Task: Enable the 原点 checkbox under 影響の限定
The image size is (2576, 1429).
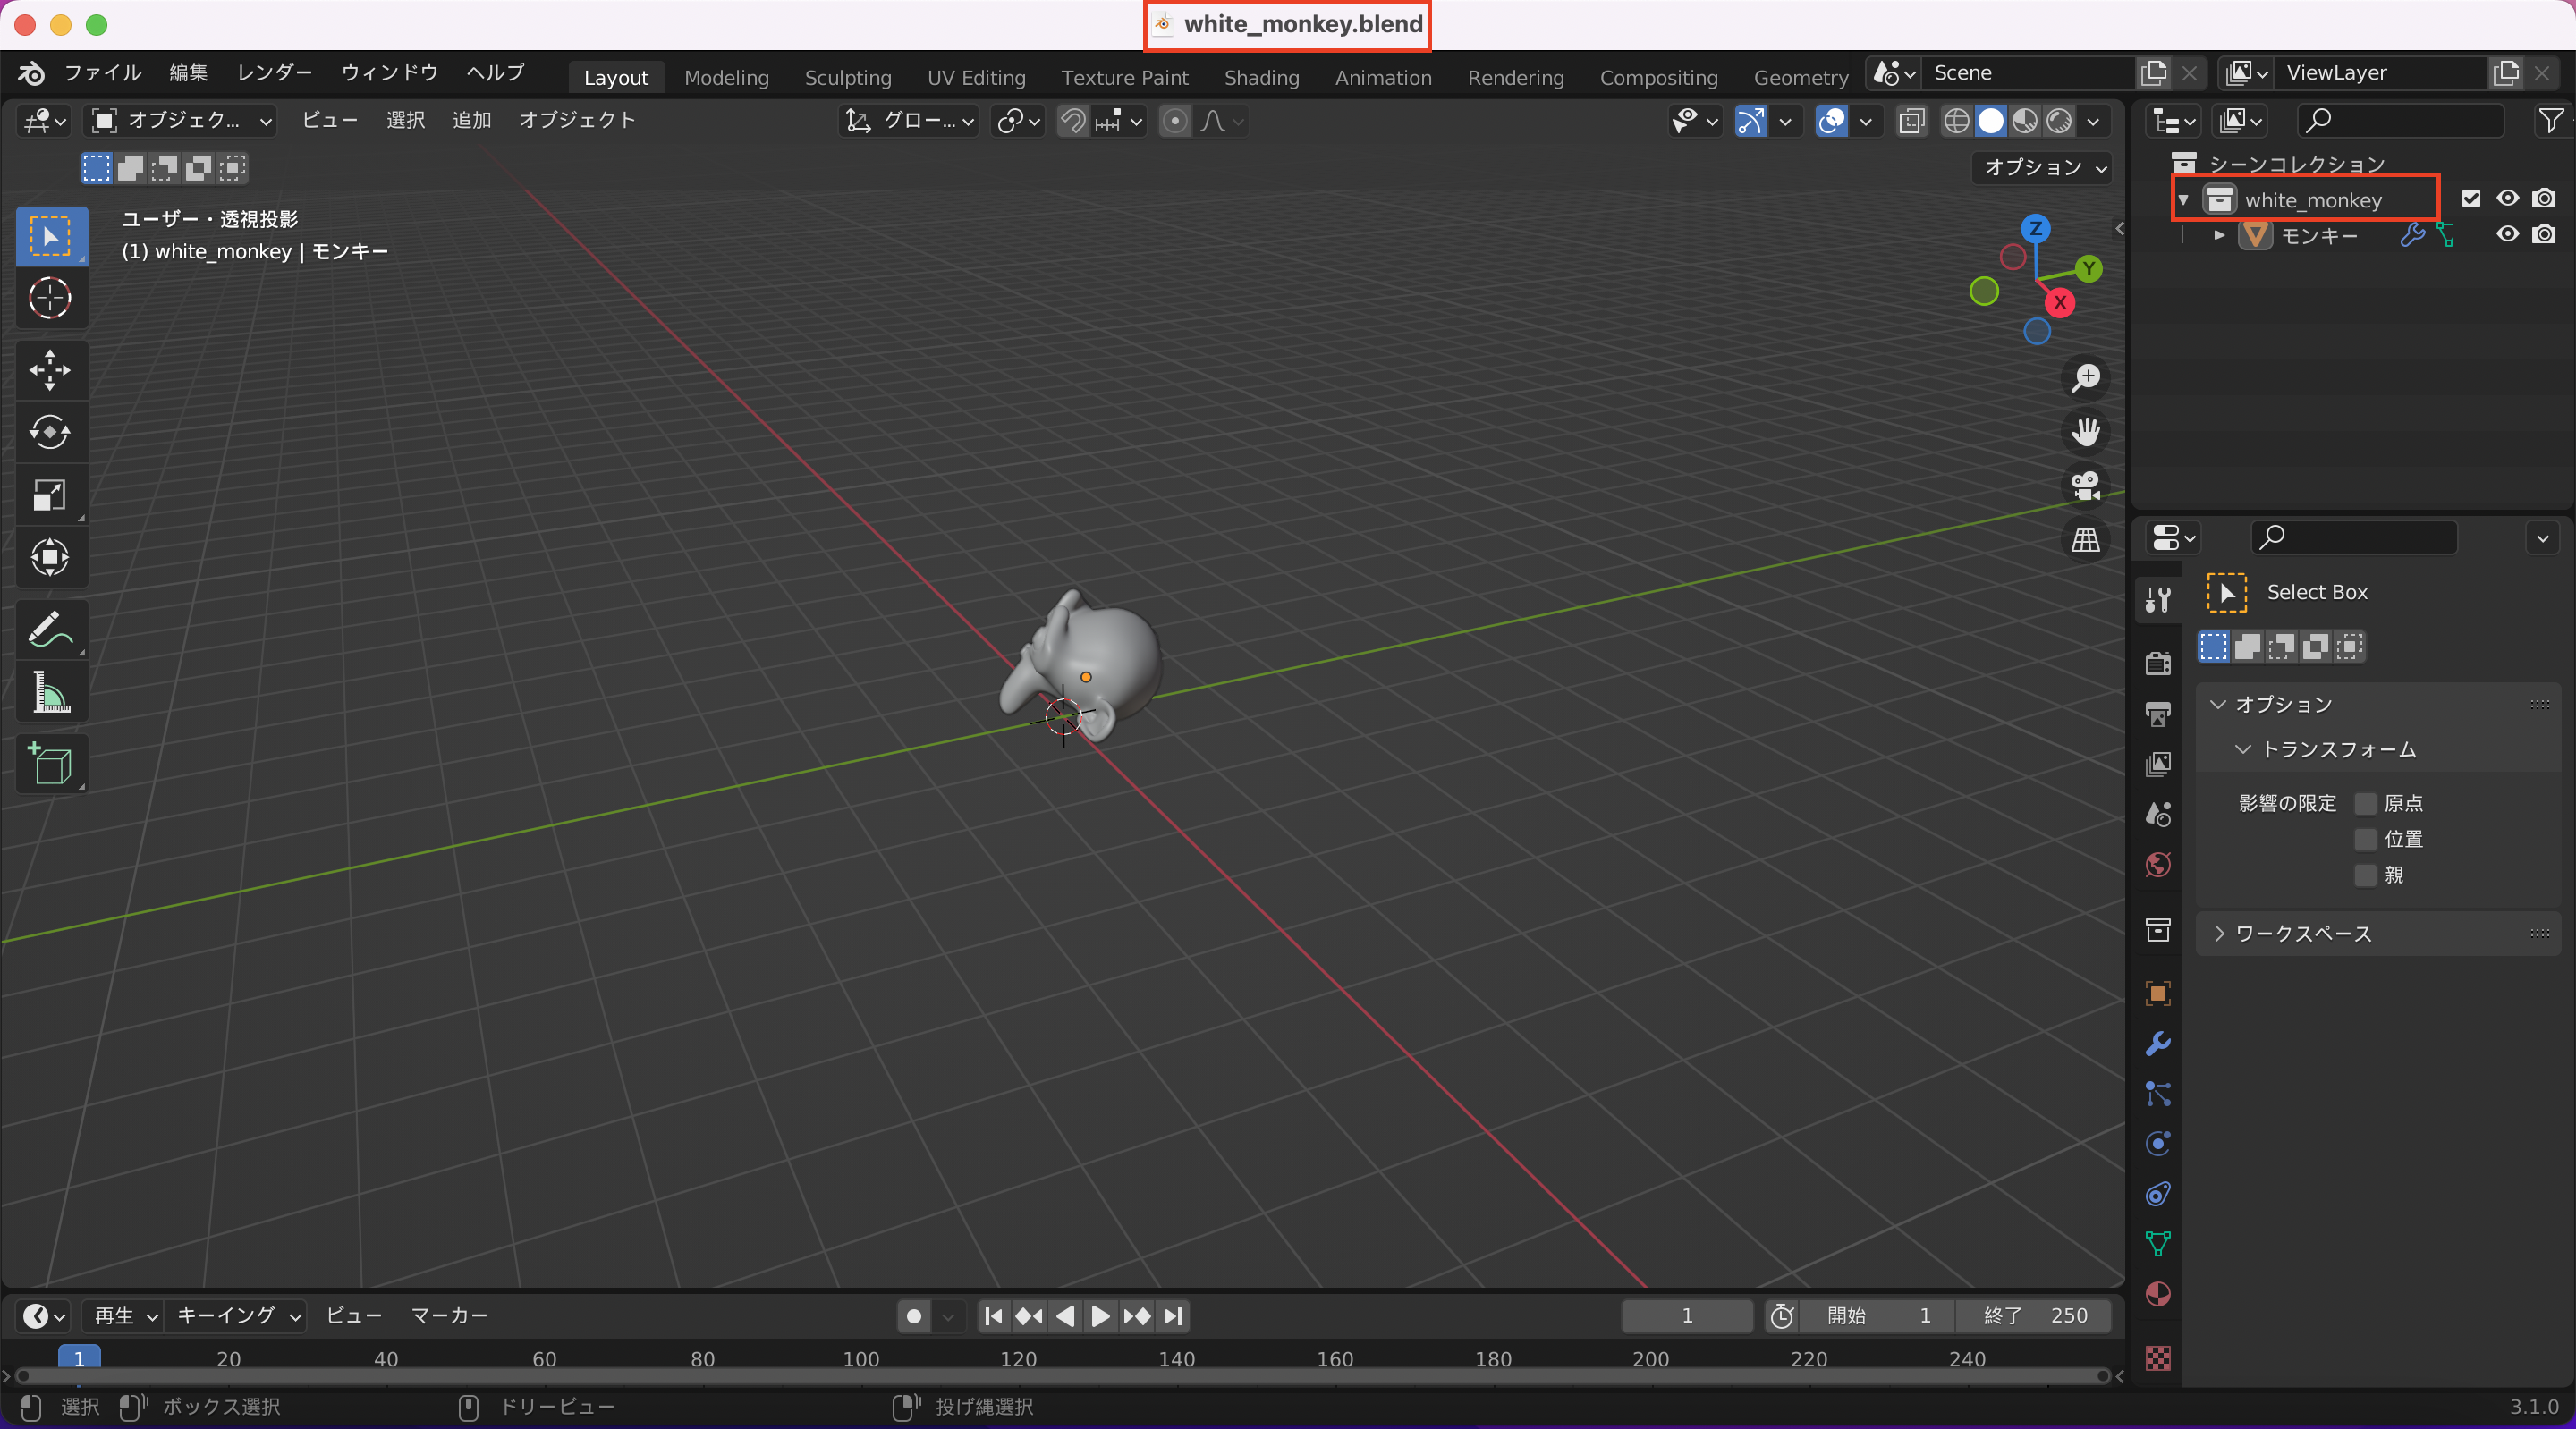Action: point(2365,803)
